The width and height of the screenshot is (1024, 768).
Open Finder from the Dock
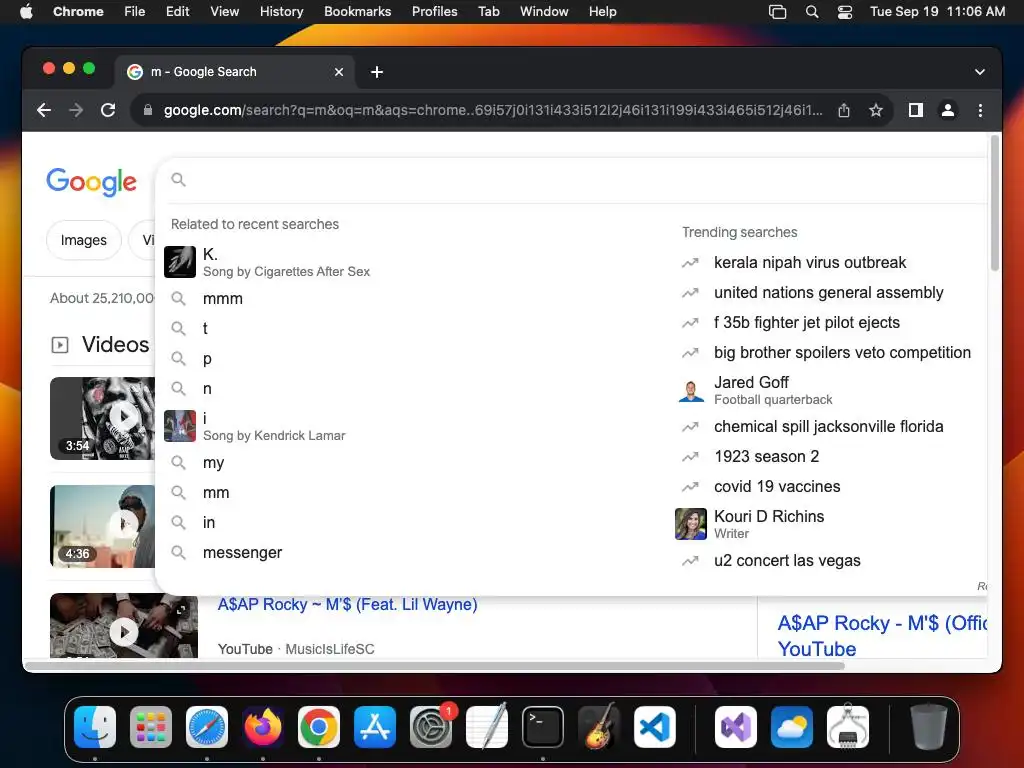point(95,727)
